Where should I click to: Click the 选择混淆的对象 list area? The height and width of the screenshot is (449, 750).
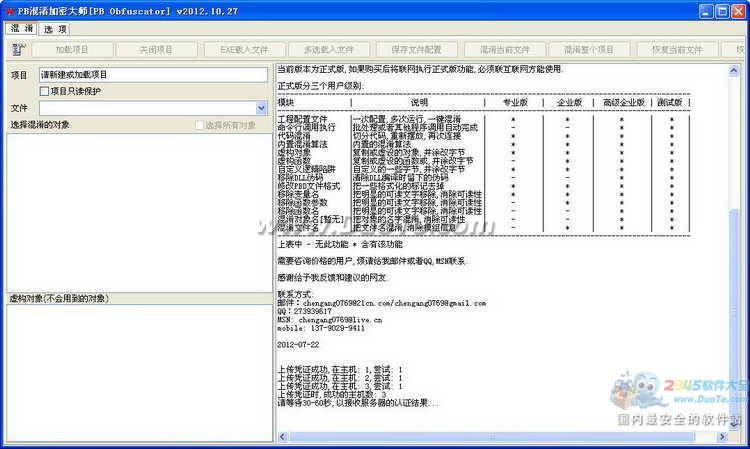[x=139, y=212]
